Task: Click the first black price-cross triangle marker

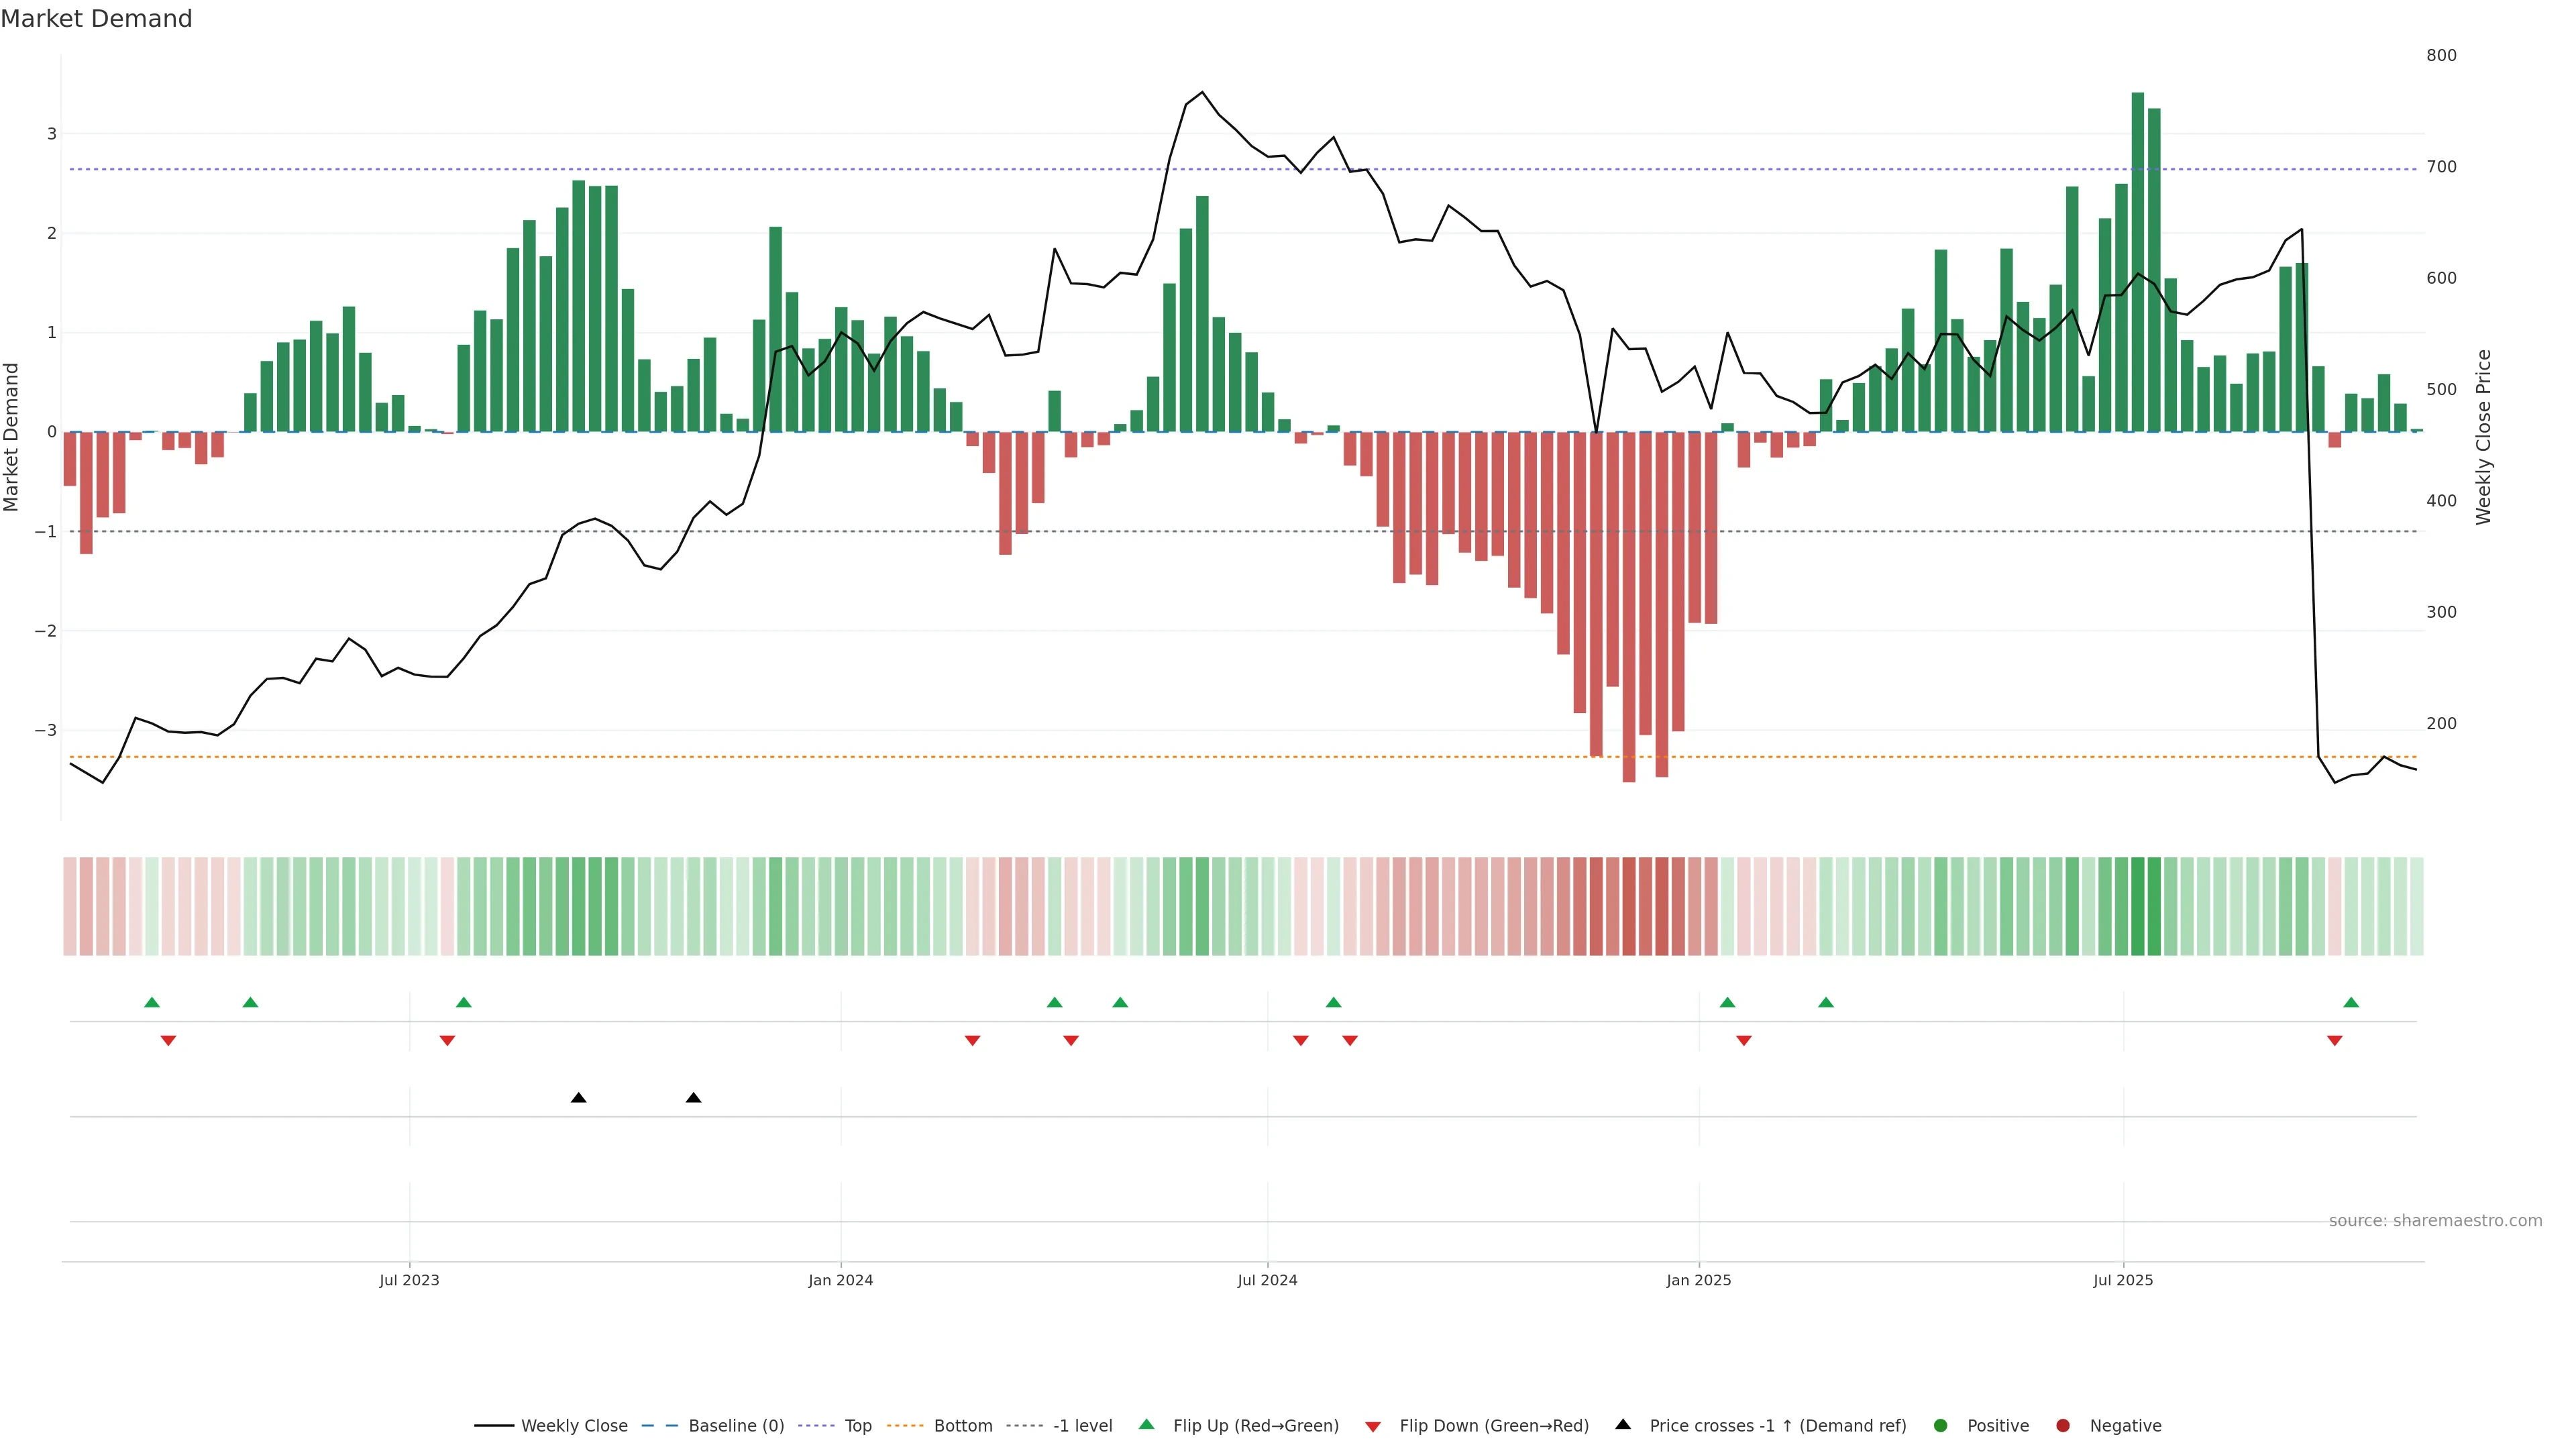Action: (578, 1098)
